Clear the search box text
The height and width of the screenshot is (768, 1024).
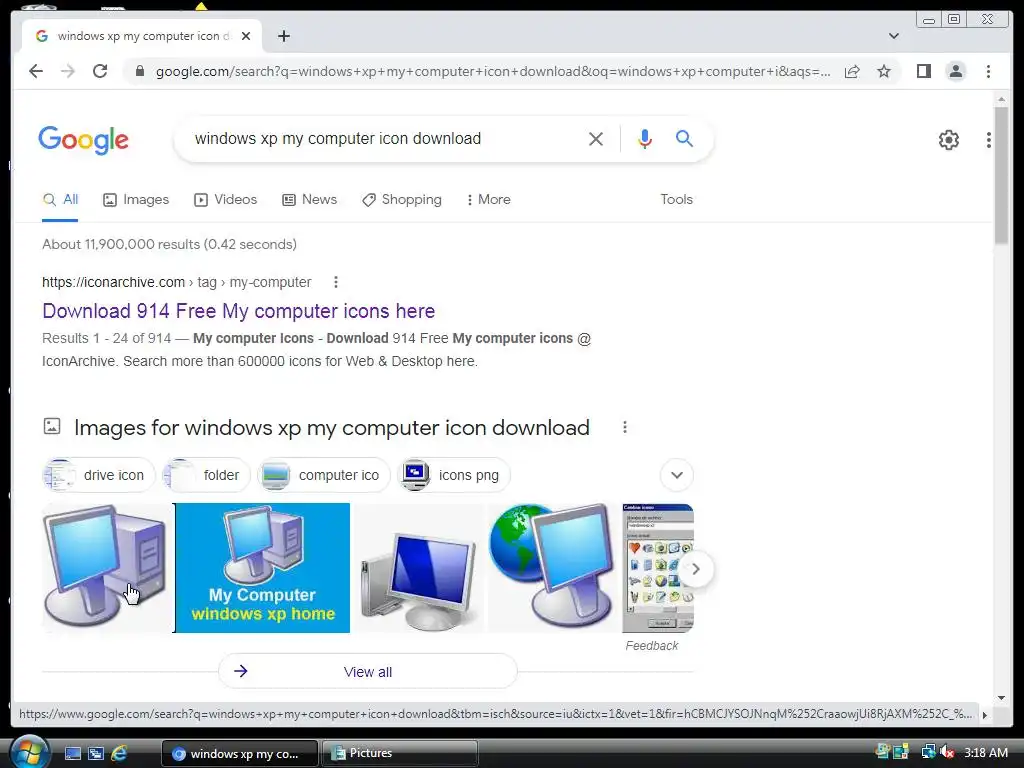596,138
